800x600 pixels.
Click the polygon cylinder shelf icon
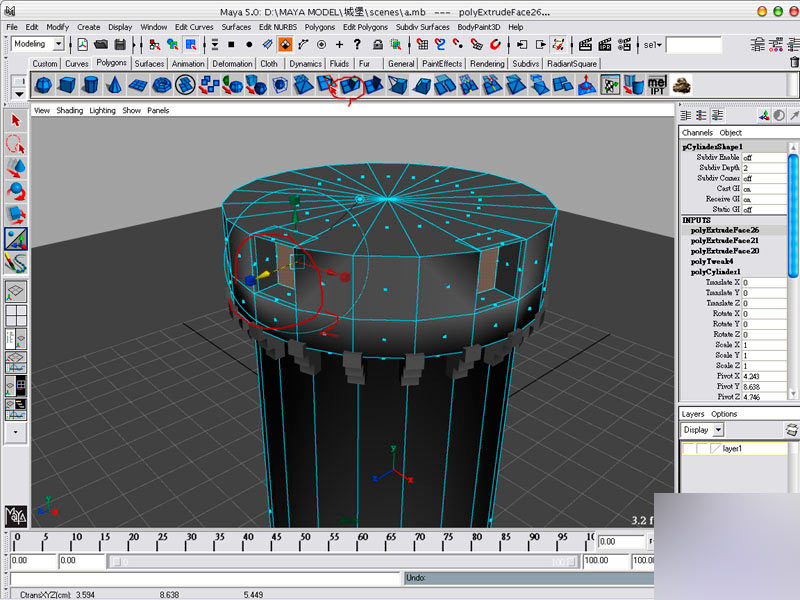[x=90, y=85]
